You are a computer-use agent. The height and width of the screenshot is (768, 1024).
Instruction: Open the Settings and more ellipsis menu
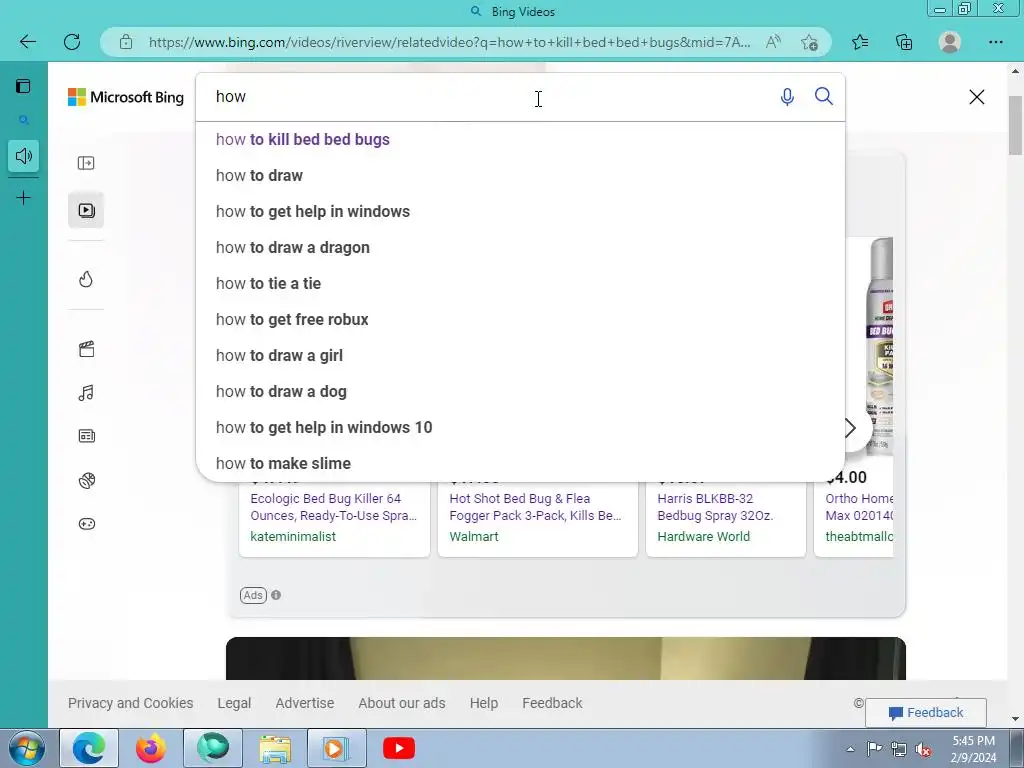tap(995, 42)
